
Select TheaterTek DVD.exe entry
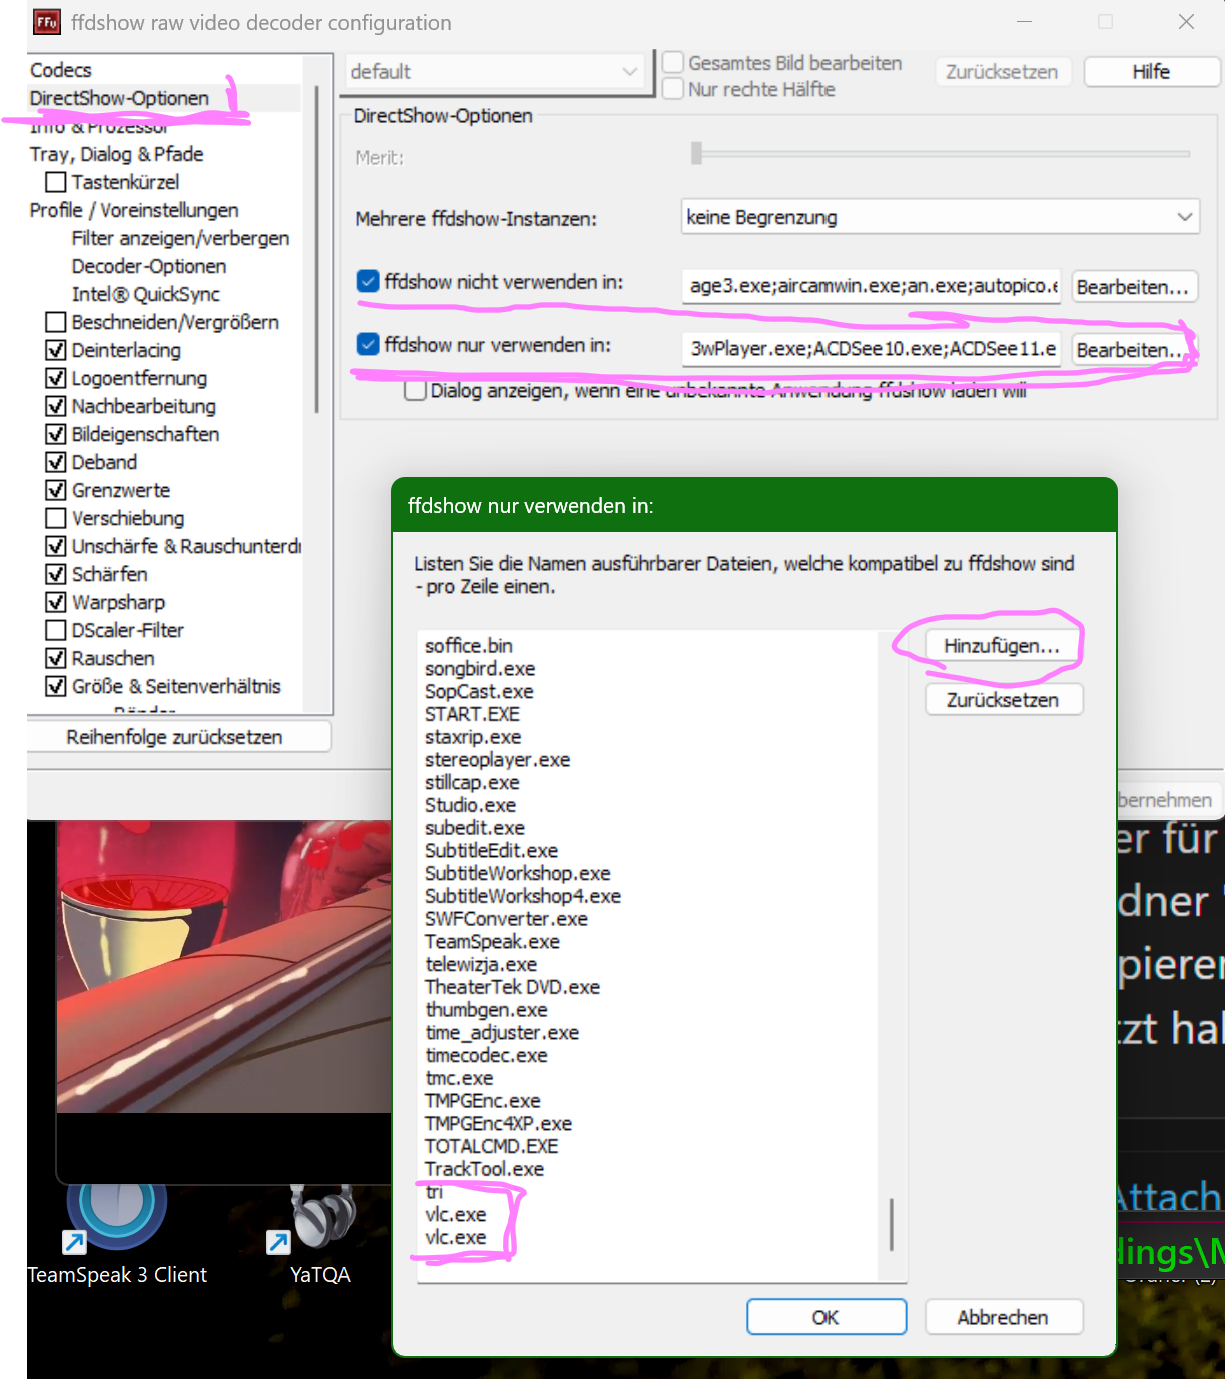[x=512, y=987]
